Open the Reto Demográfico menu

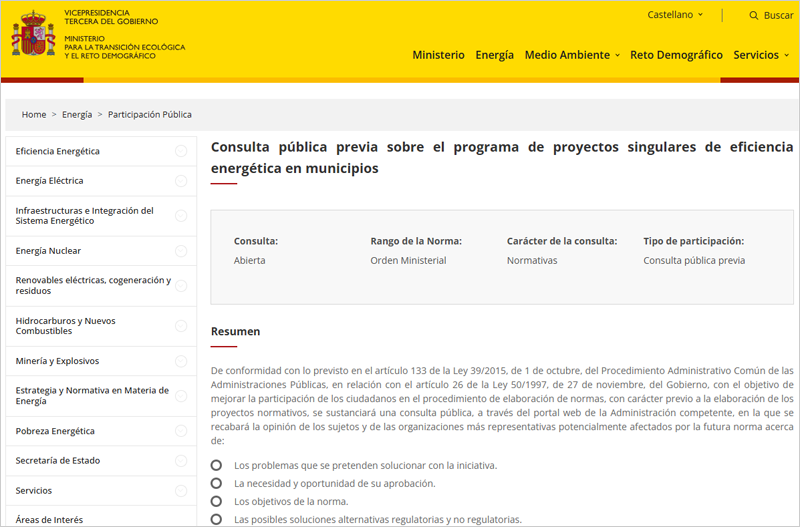tap(676, 55)
